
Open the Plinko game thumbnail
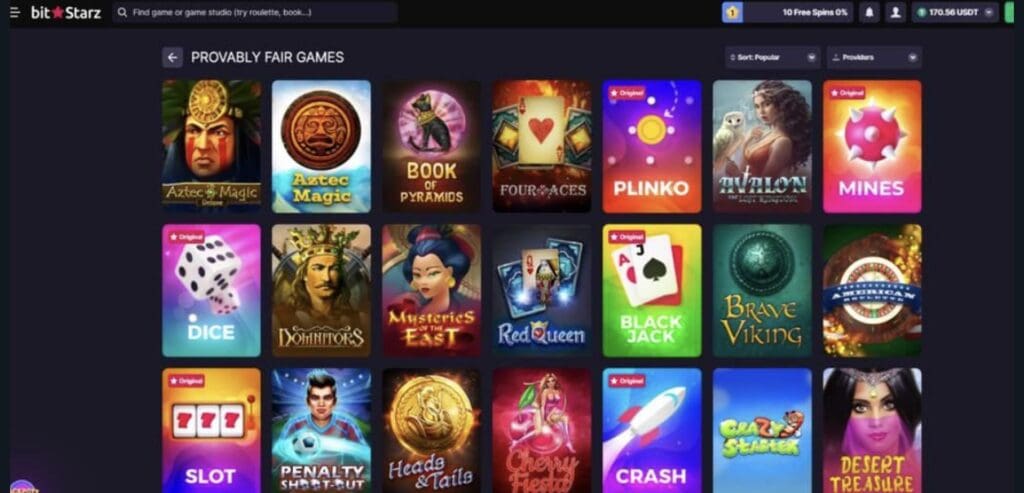(x=652, y=146)
